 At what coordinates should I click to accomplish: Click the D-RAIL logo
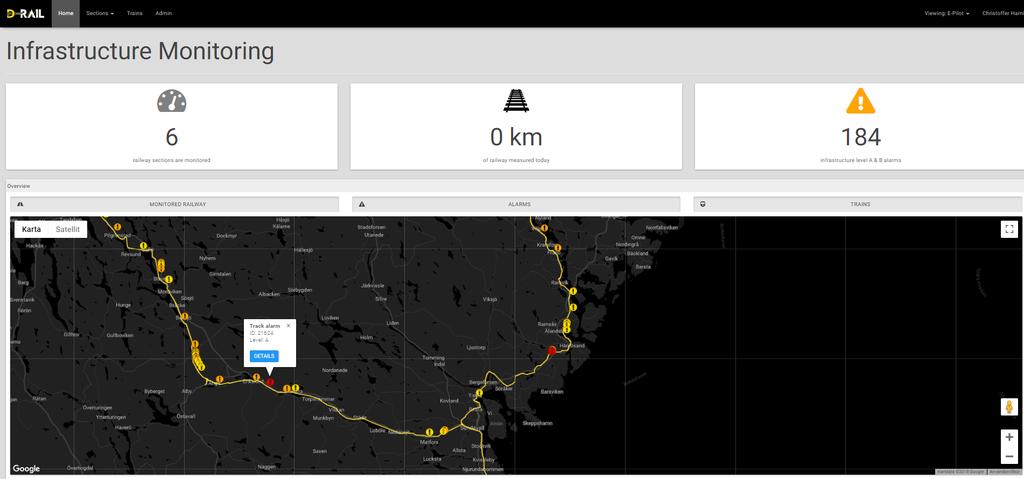(25, 13)
